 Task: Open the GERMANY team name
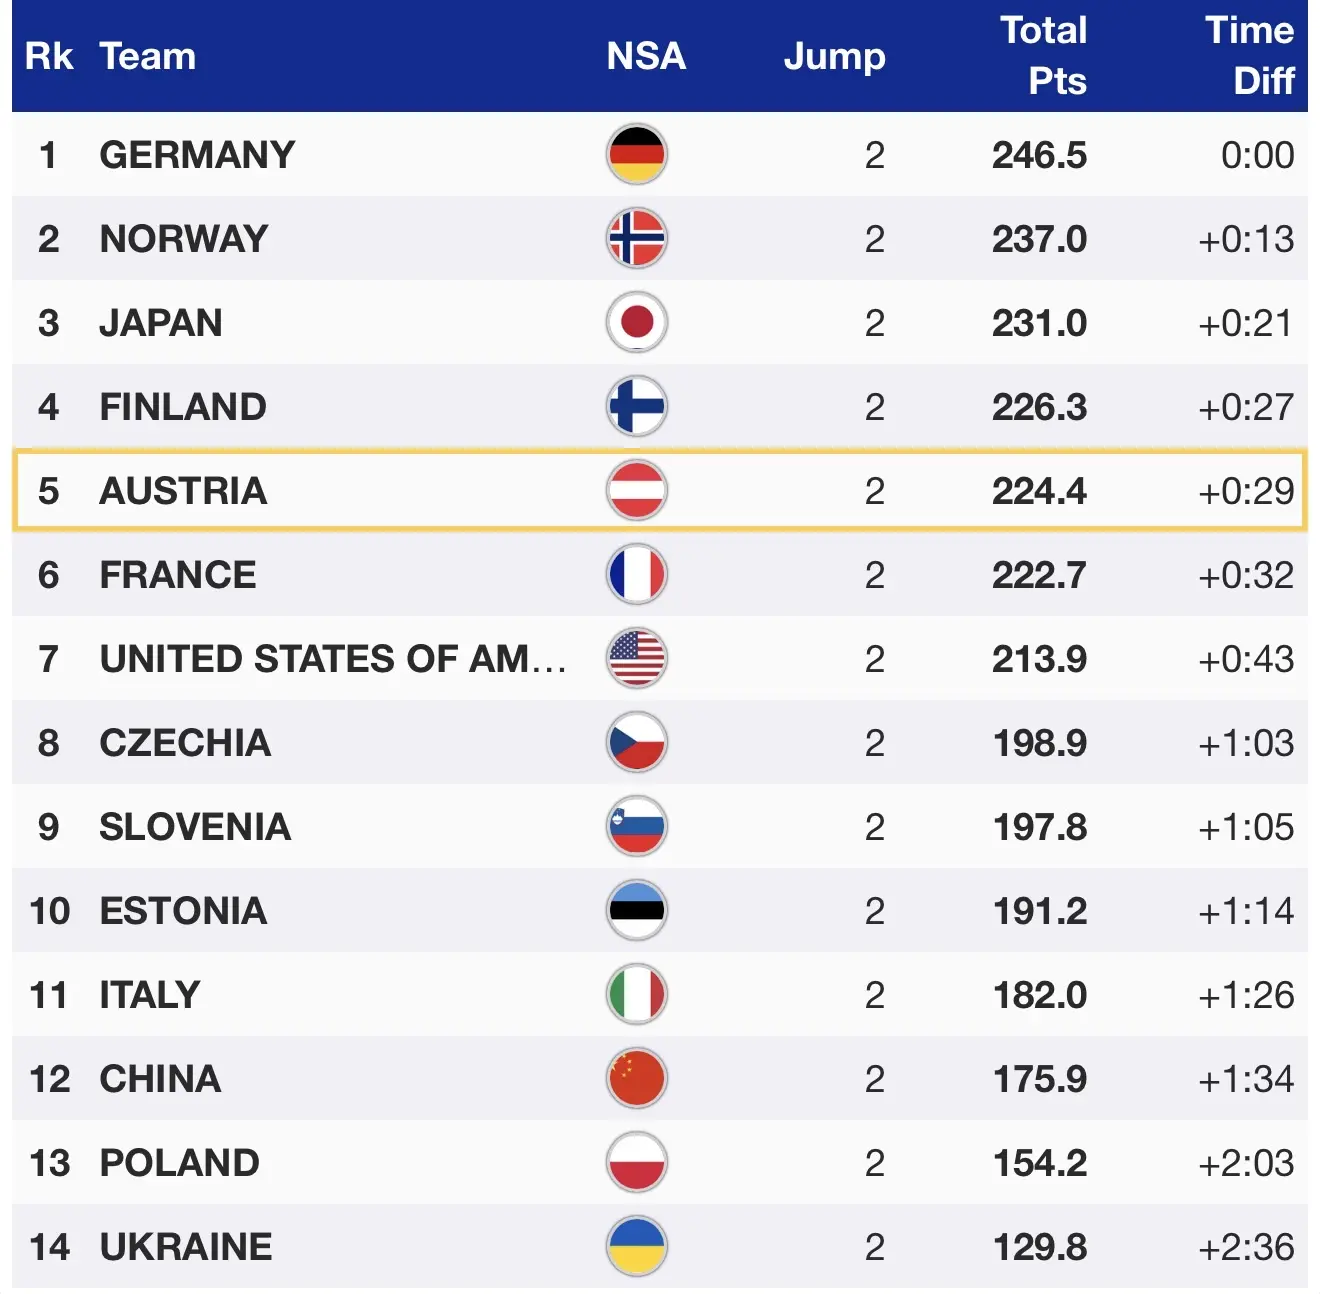[x=197, y=155]
